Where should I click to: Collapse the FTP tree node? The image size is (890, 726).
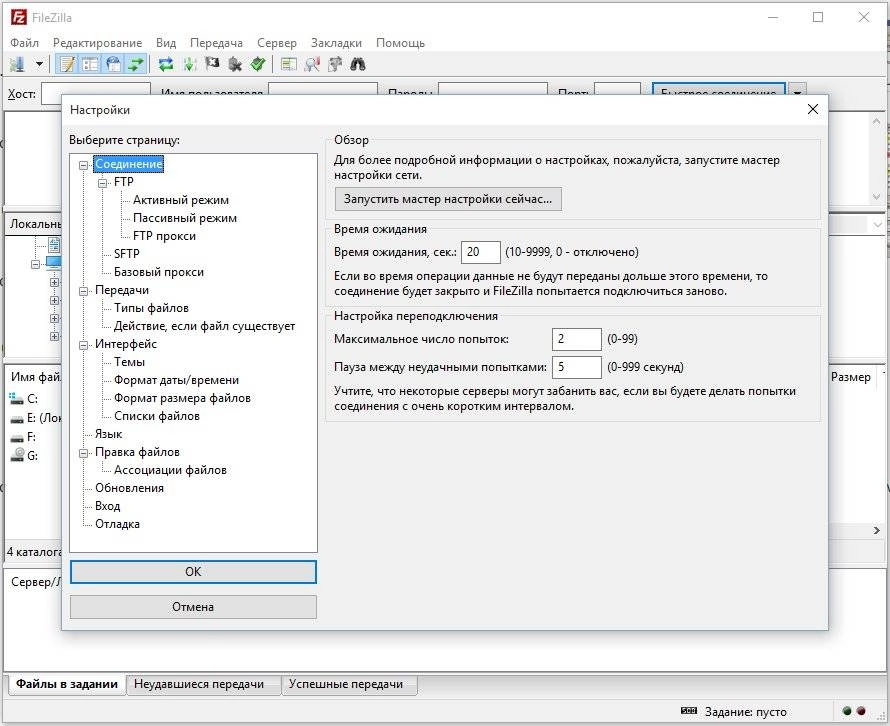(102, 183)
